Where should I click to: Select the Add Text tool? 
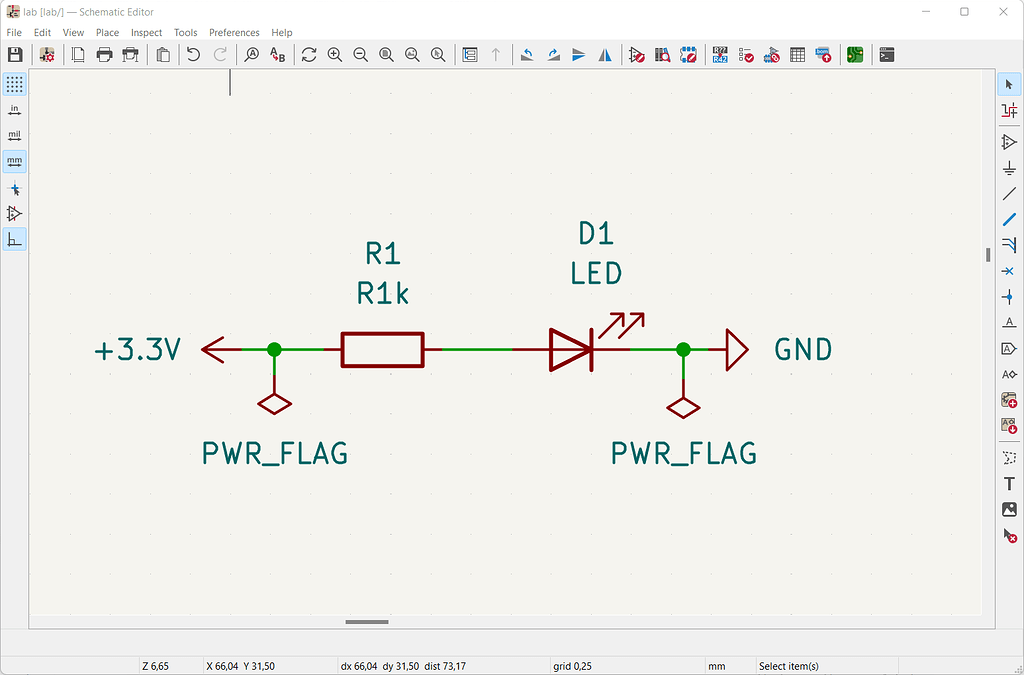coord(1009,483)
